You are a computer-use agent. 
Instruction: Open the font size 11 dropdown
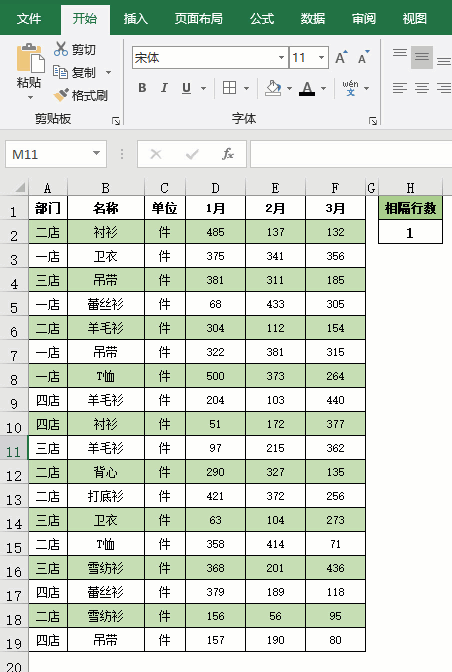pyautogui.click(x=321, y=57)
